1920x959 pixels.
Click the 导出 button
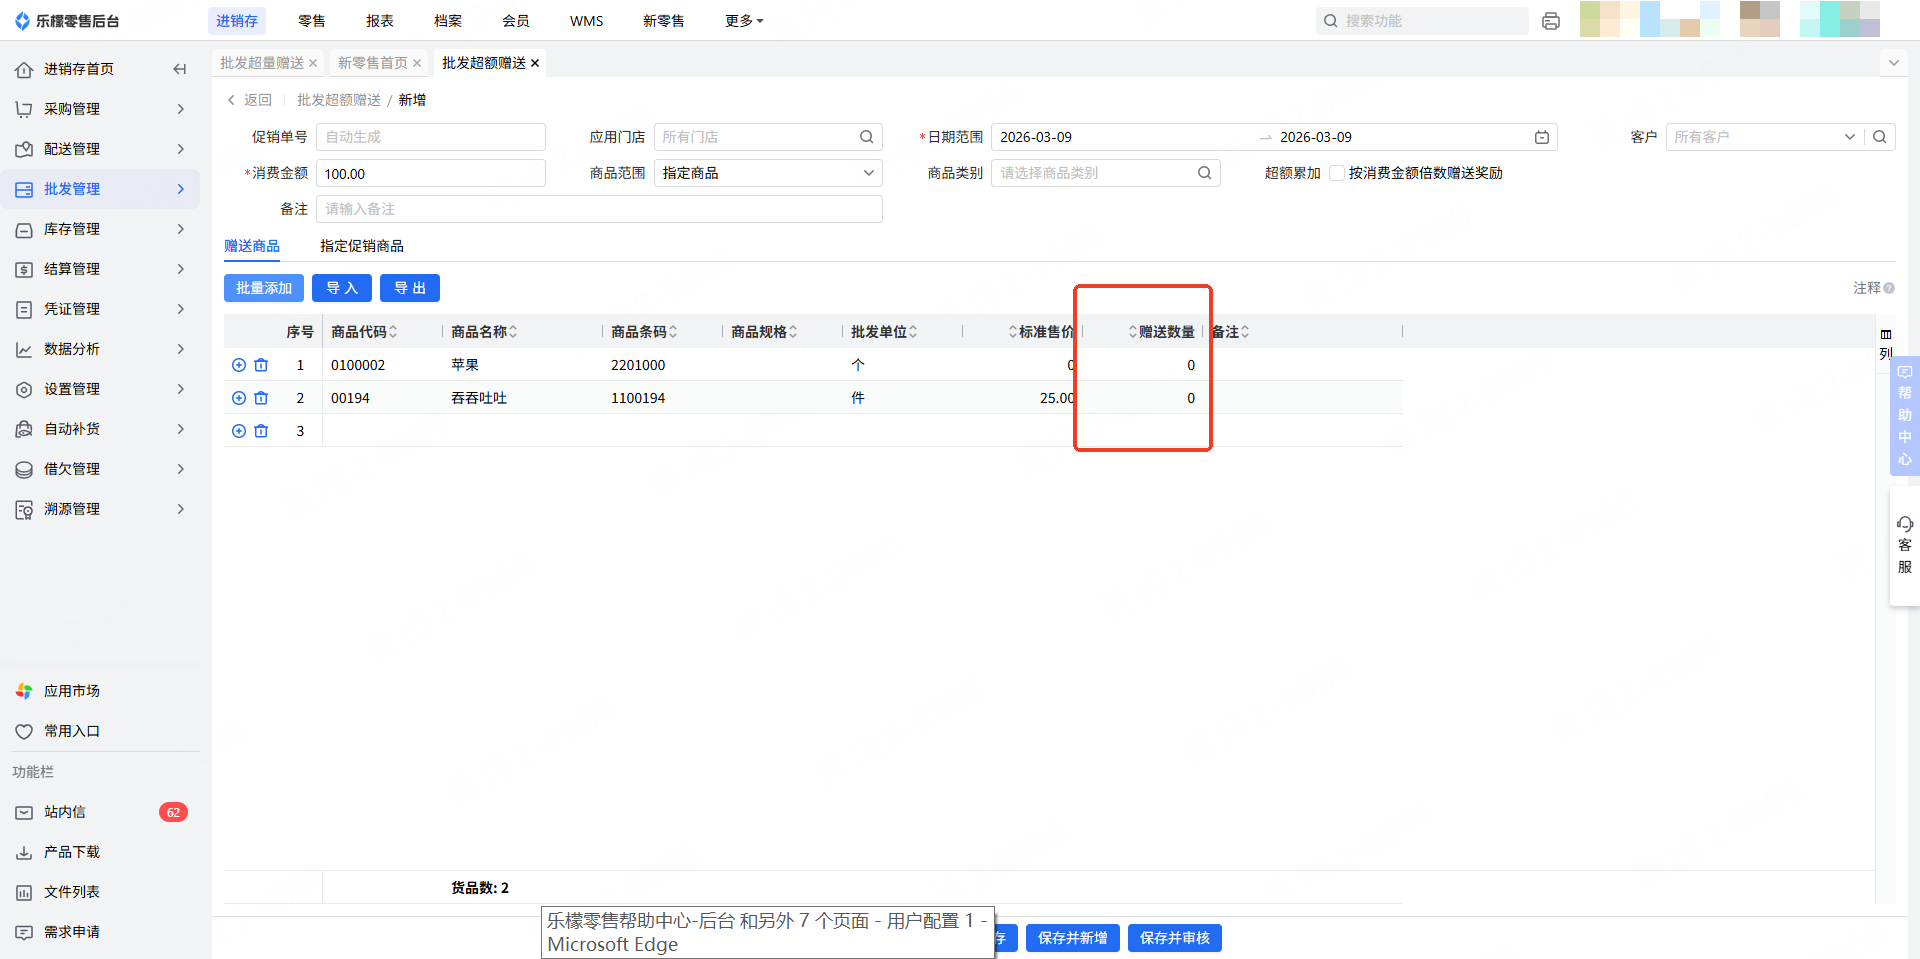[410, 288]
